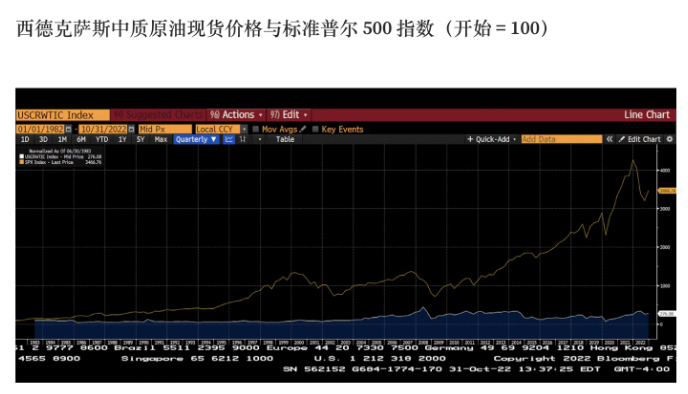Click the Chinese chart heading above the terminal

pyautogui.click(x=283, y=28)
